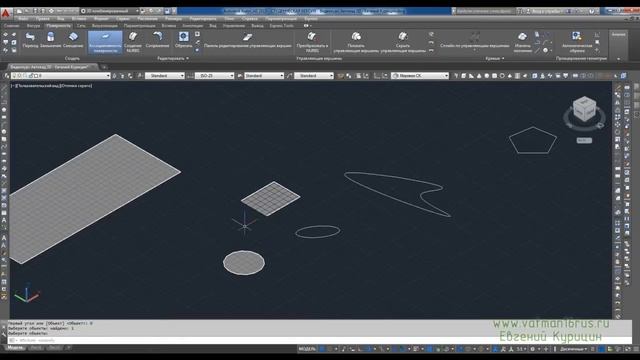This screenshot has width=640, height=360.
Task: Open the ISO-25 dimension style dropdown
Action: (x=215, y=76)
